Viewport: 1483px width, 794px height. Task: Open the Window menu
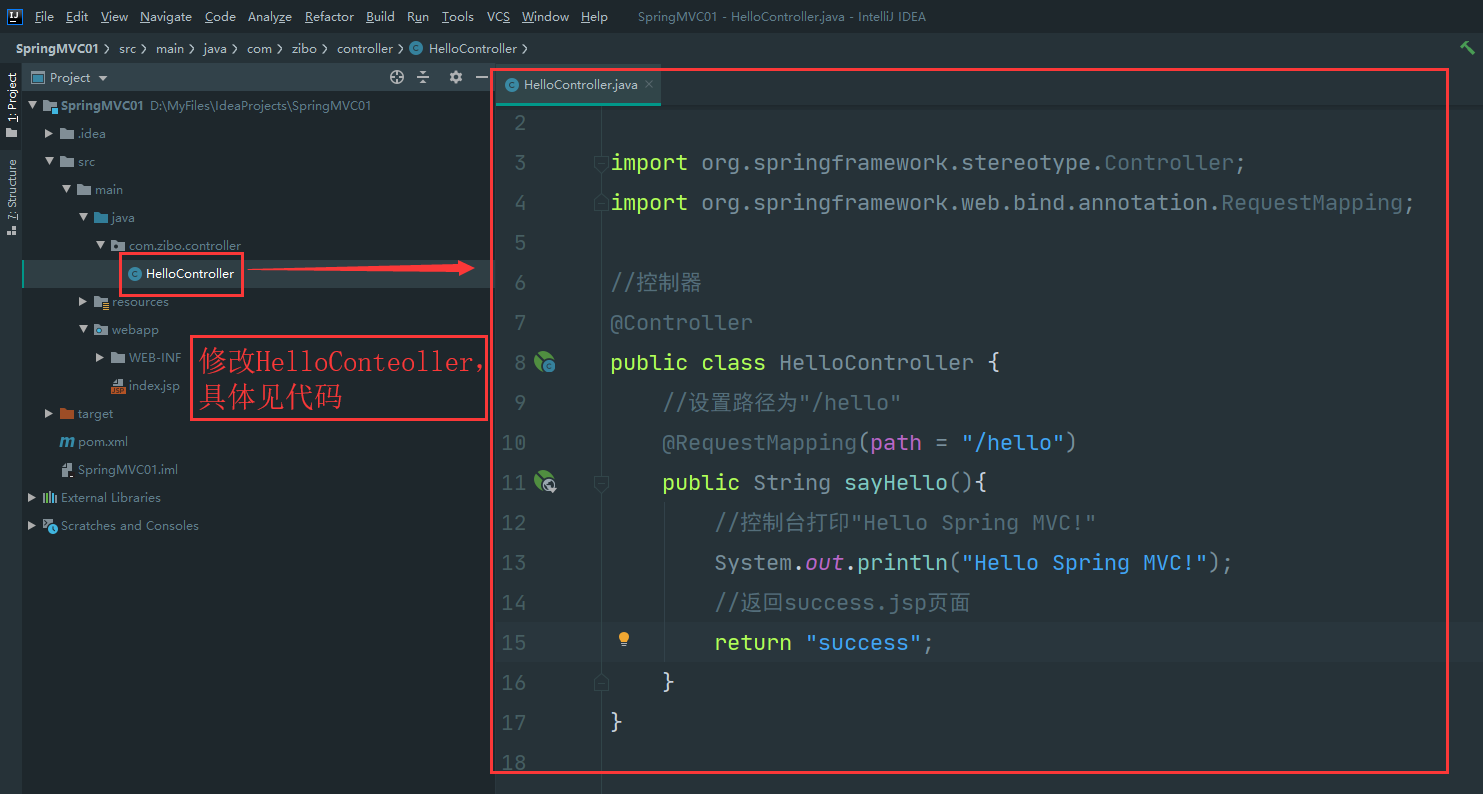[x=545, y=17]
